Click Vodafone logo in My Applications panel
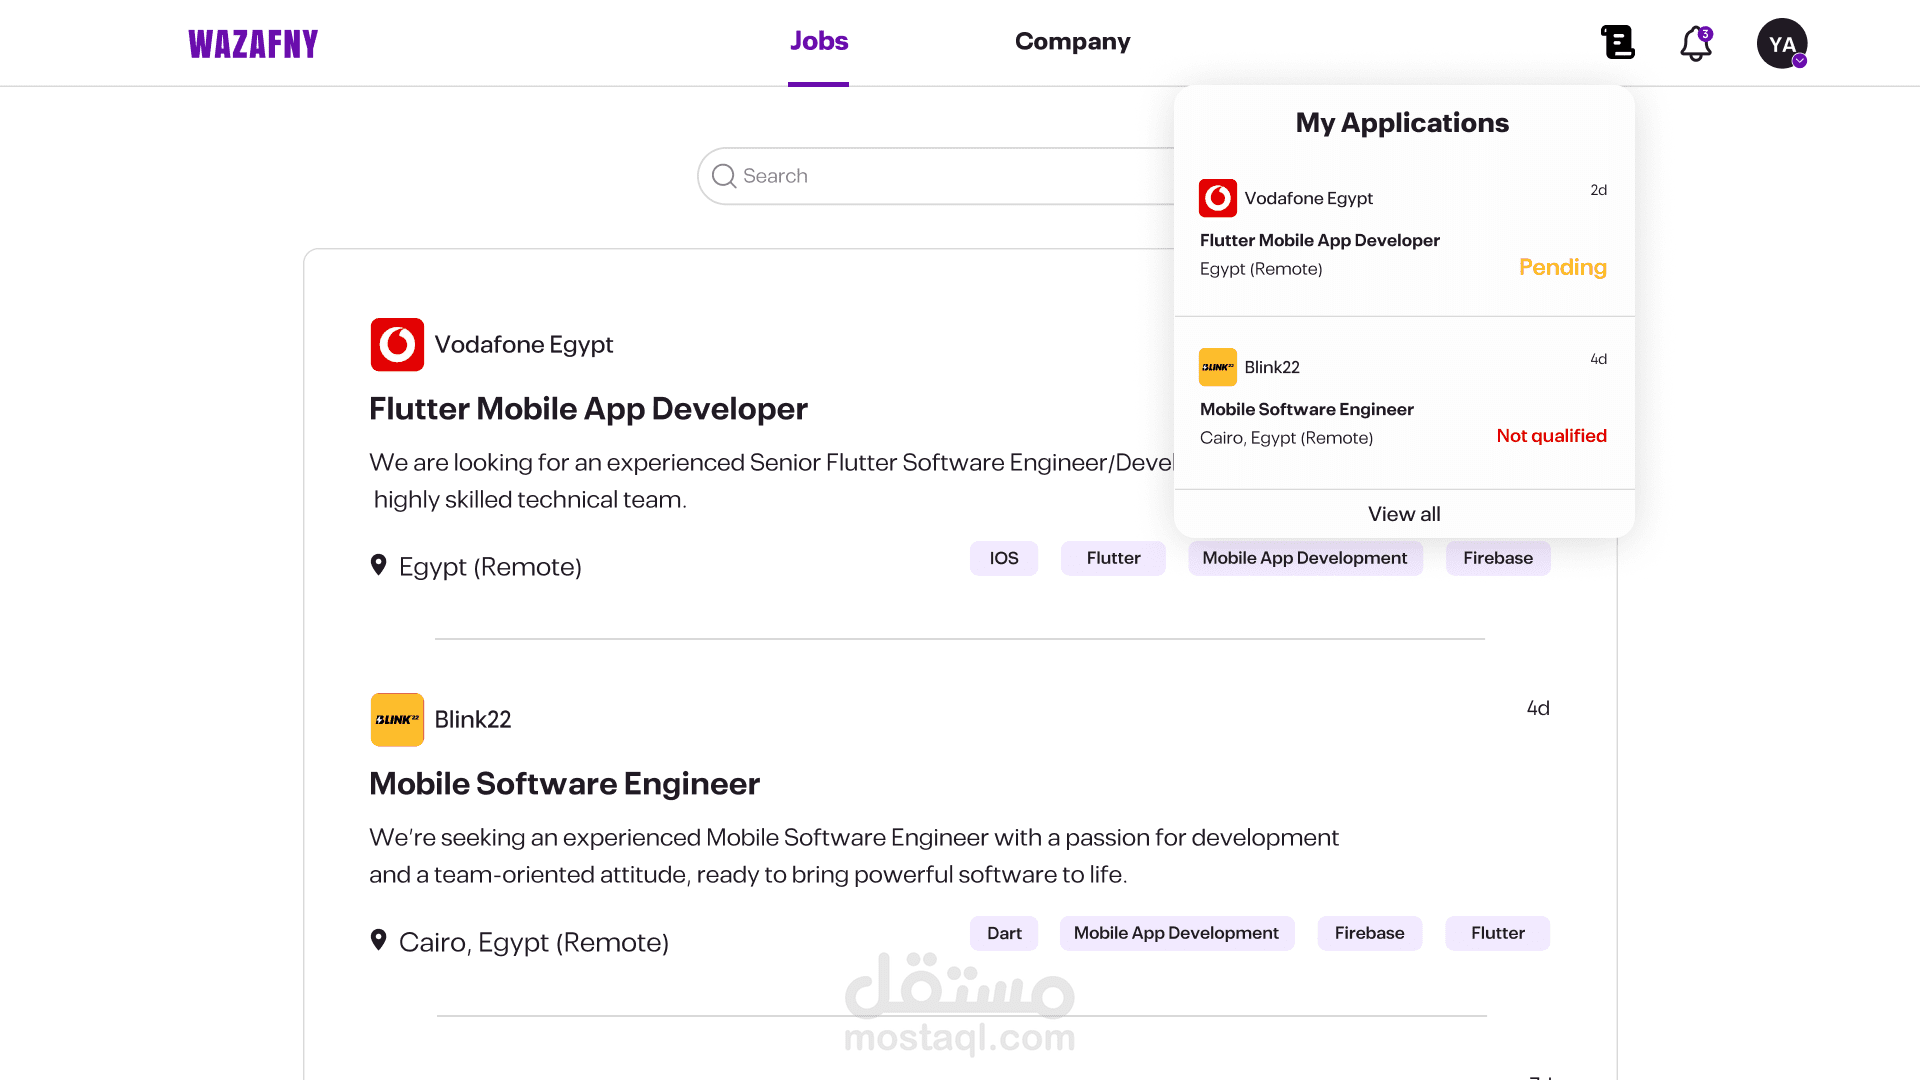Screen dimensions: 1920x1080 pos(1217,198)
